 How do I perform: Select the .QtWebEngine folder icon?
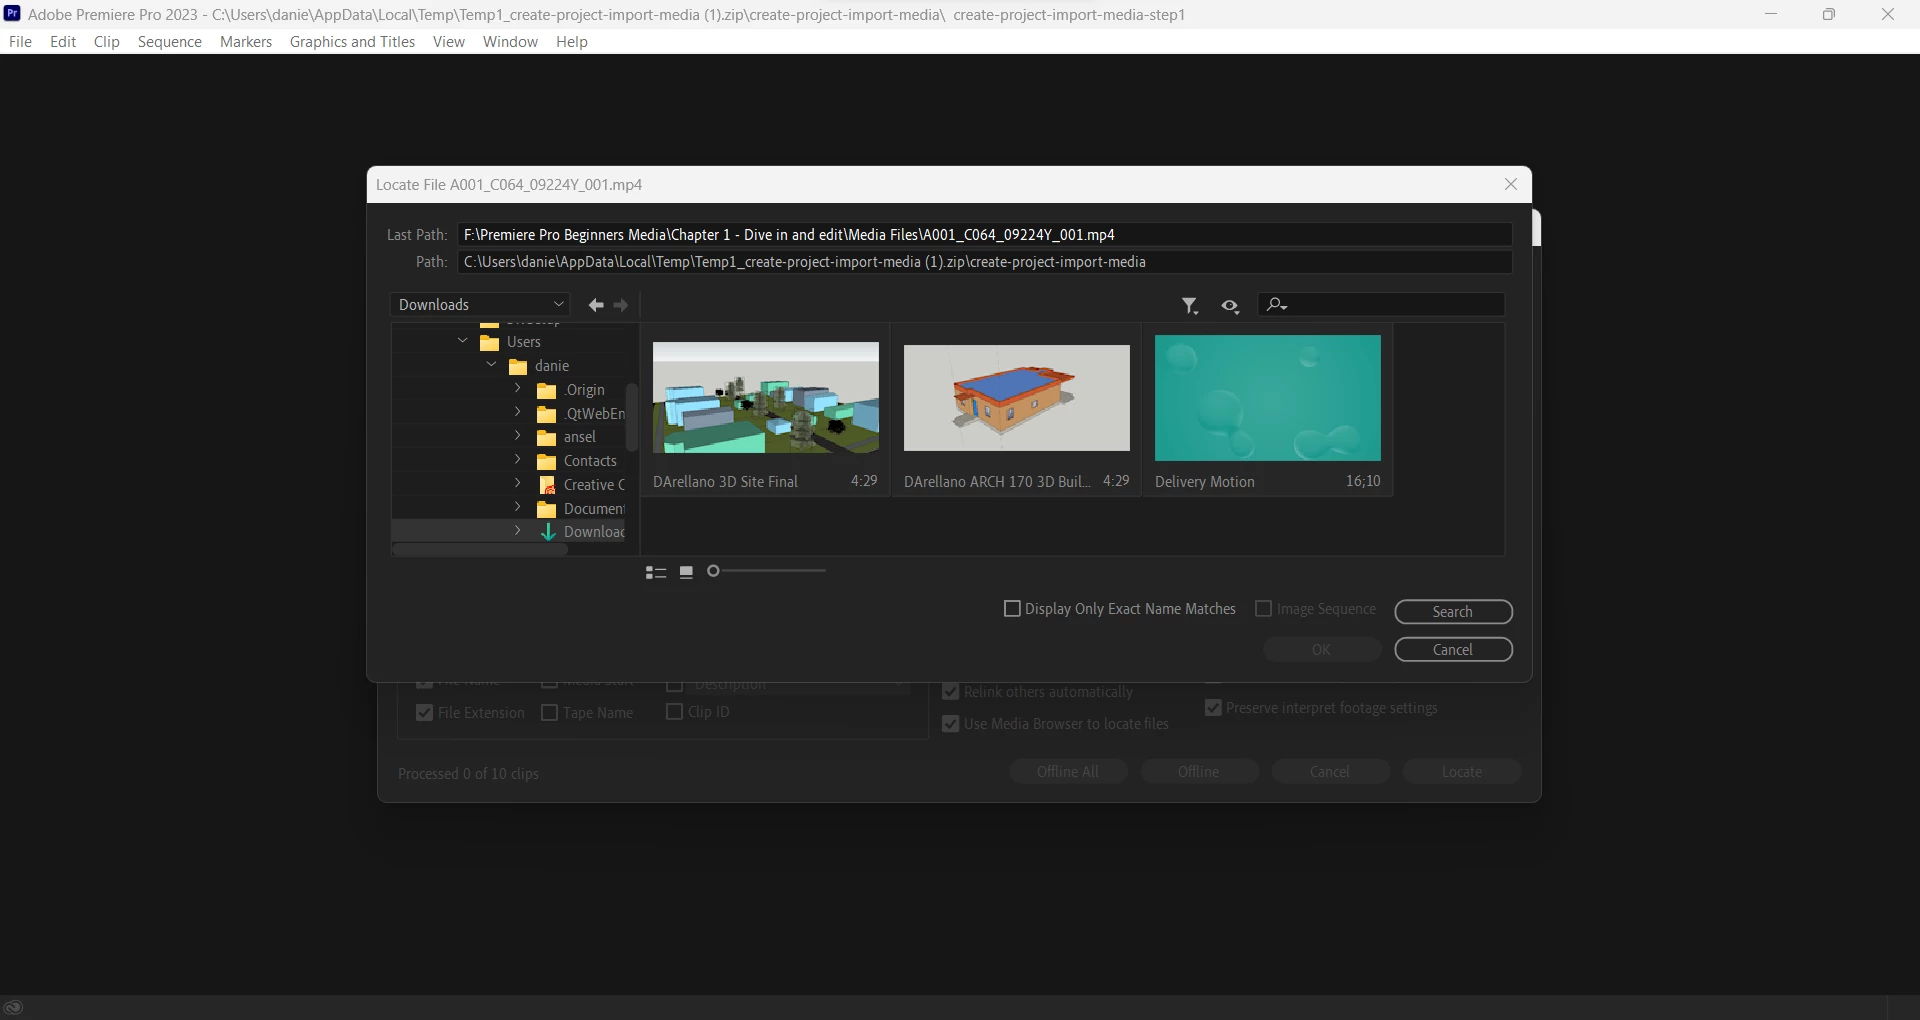tap(547, 414)
